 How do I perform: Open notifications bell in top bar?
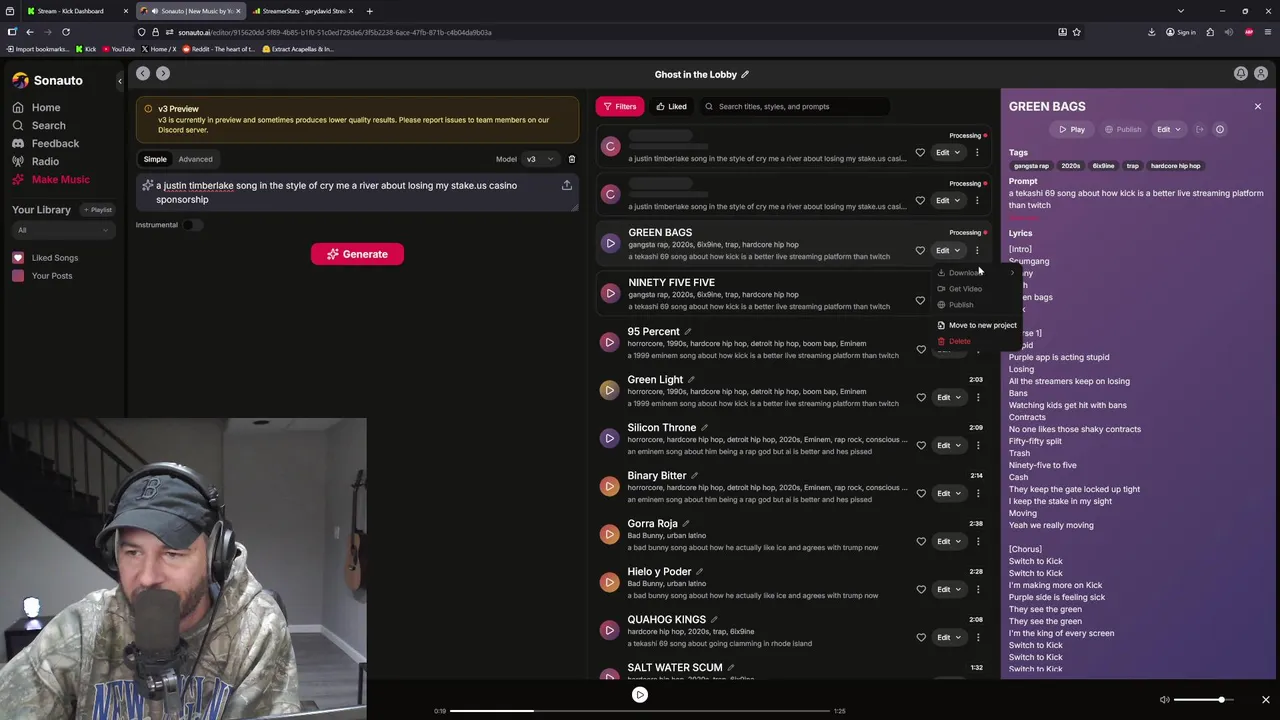[1240, 73]
